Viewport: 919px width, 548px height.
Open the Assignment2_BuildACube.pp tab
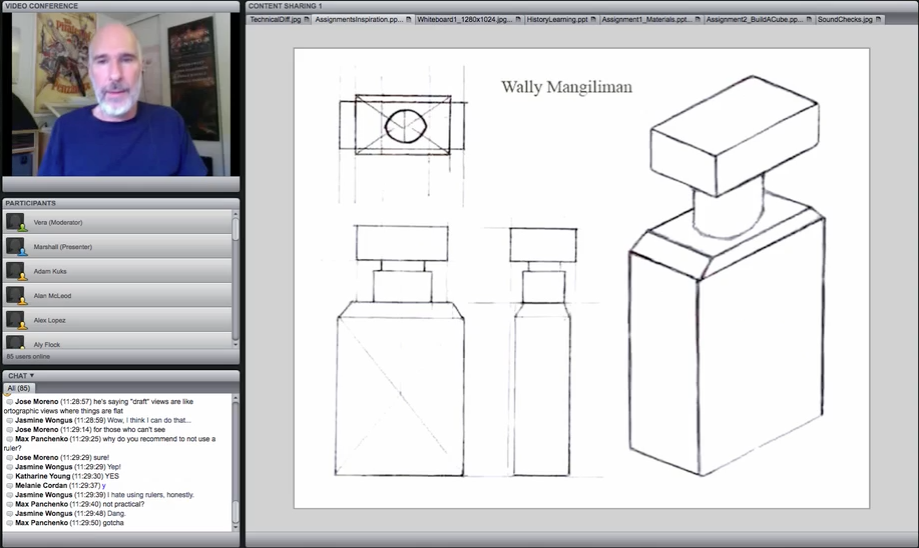(x=758, y=19)
